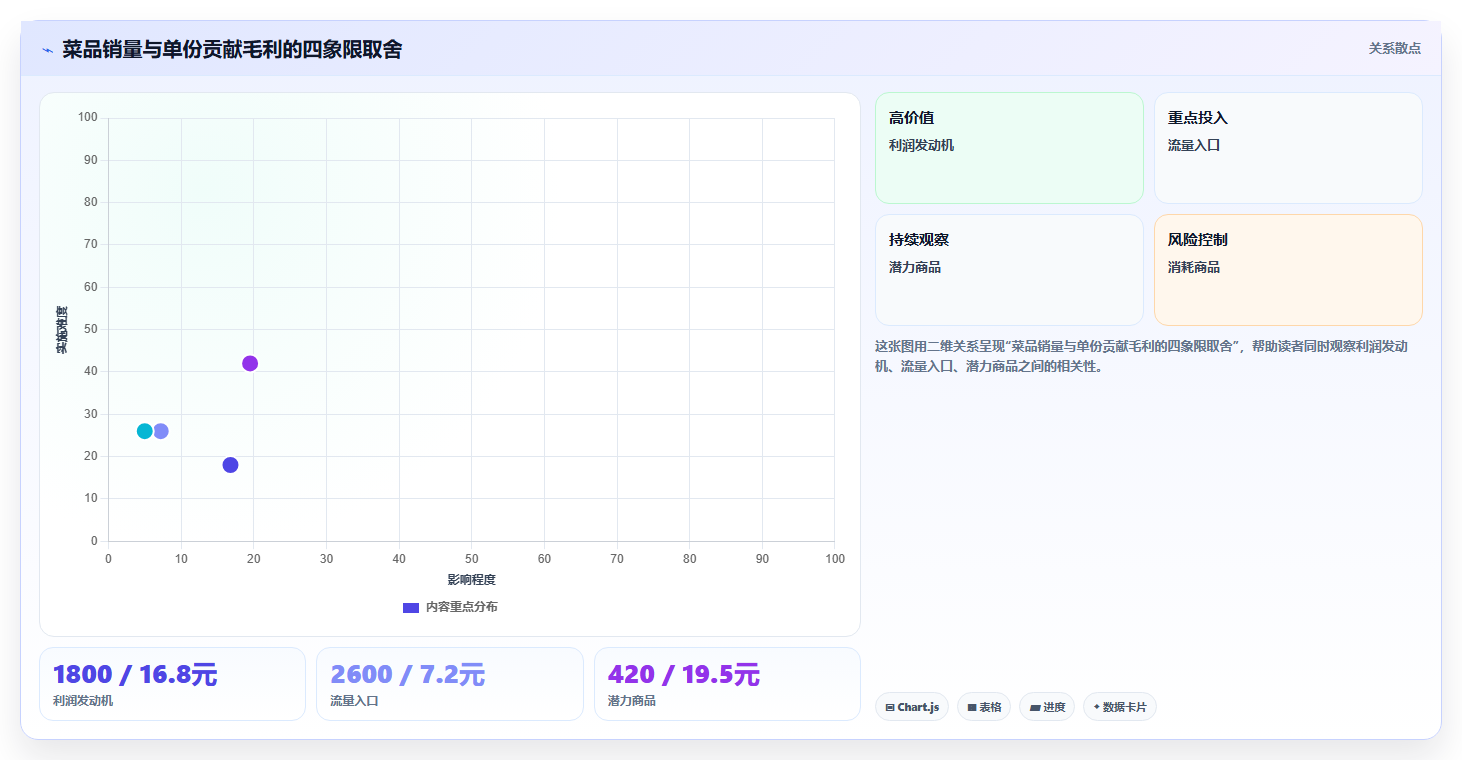Click the 420 / 19.5元 stat value
This screenshot has width=1462, height=760.
(x=683, y=675)
